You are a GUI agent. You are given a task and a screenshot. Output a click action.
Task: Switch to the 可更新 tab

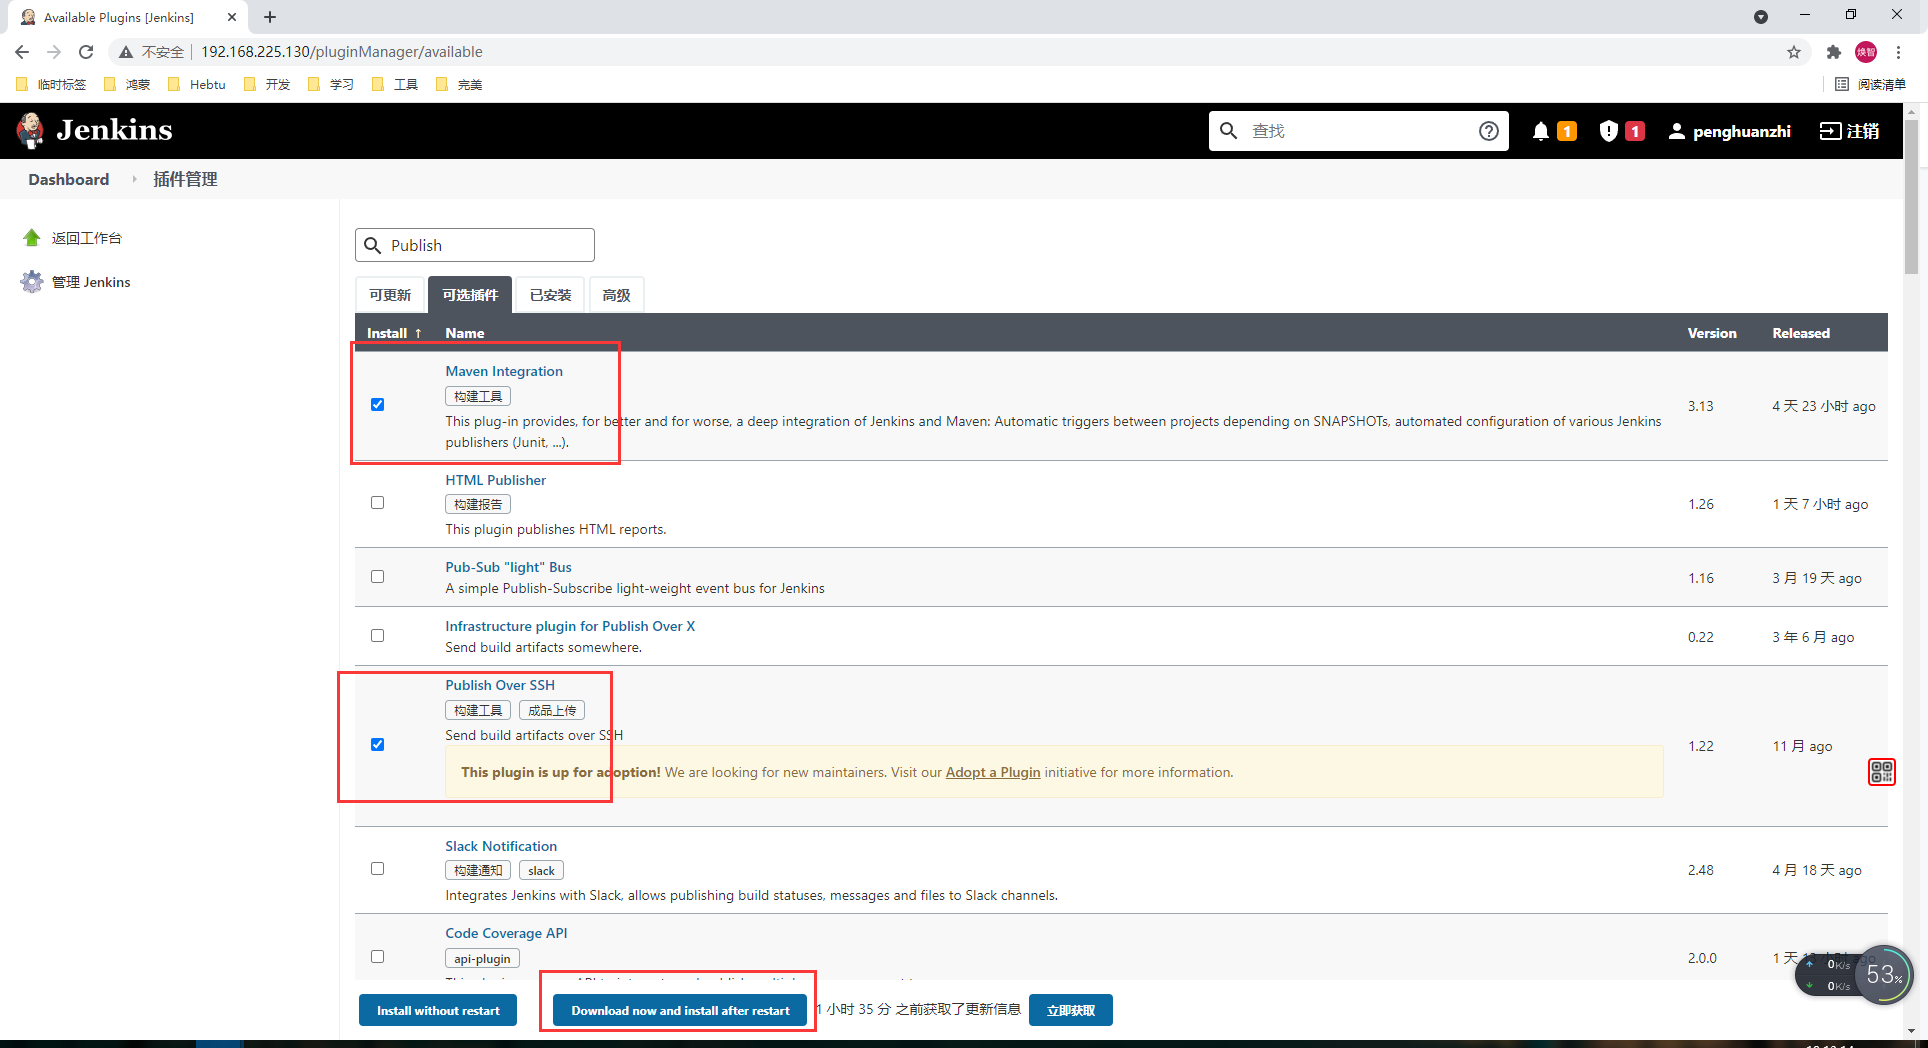(x=390, y=295)
